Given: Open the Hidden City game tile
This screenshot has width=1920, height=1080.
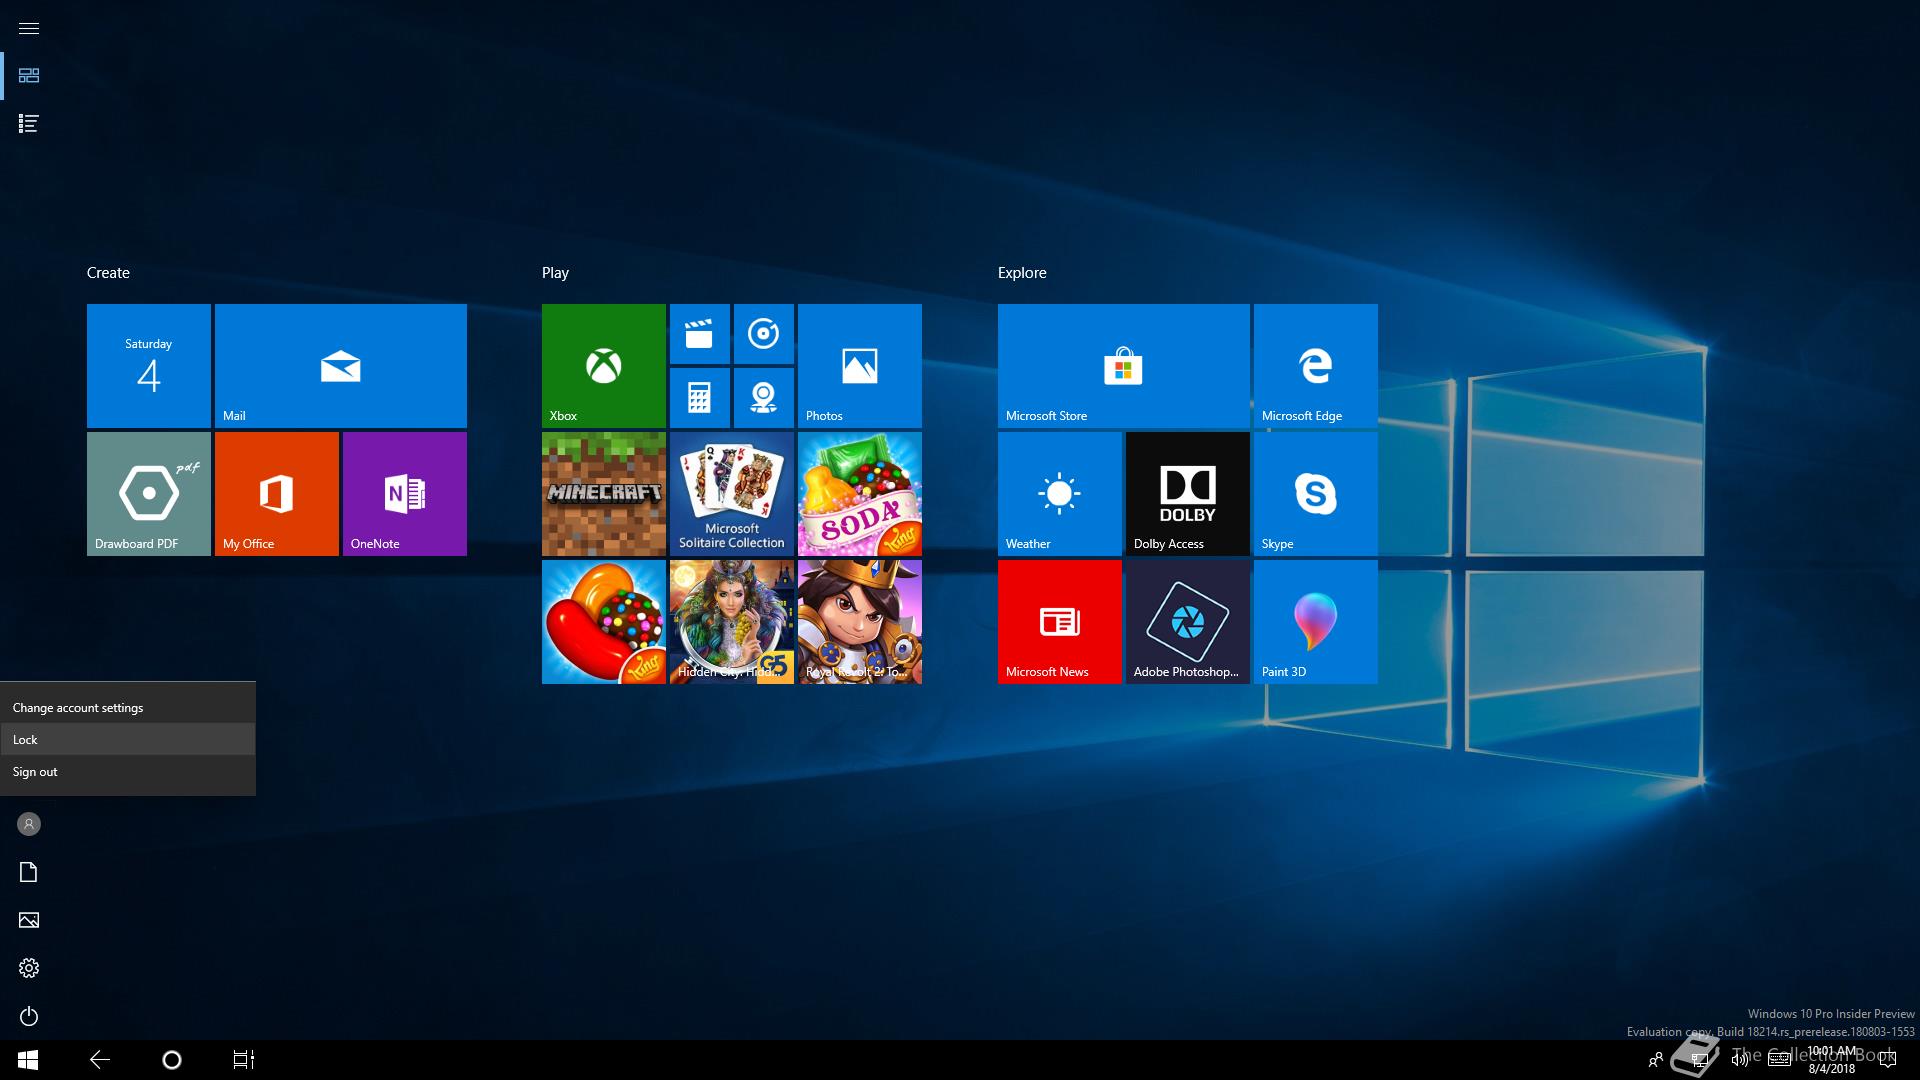Looking at the screenshot, I should click(732, 622).
